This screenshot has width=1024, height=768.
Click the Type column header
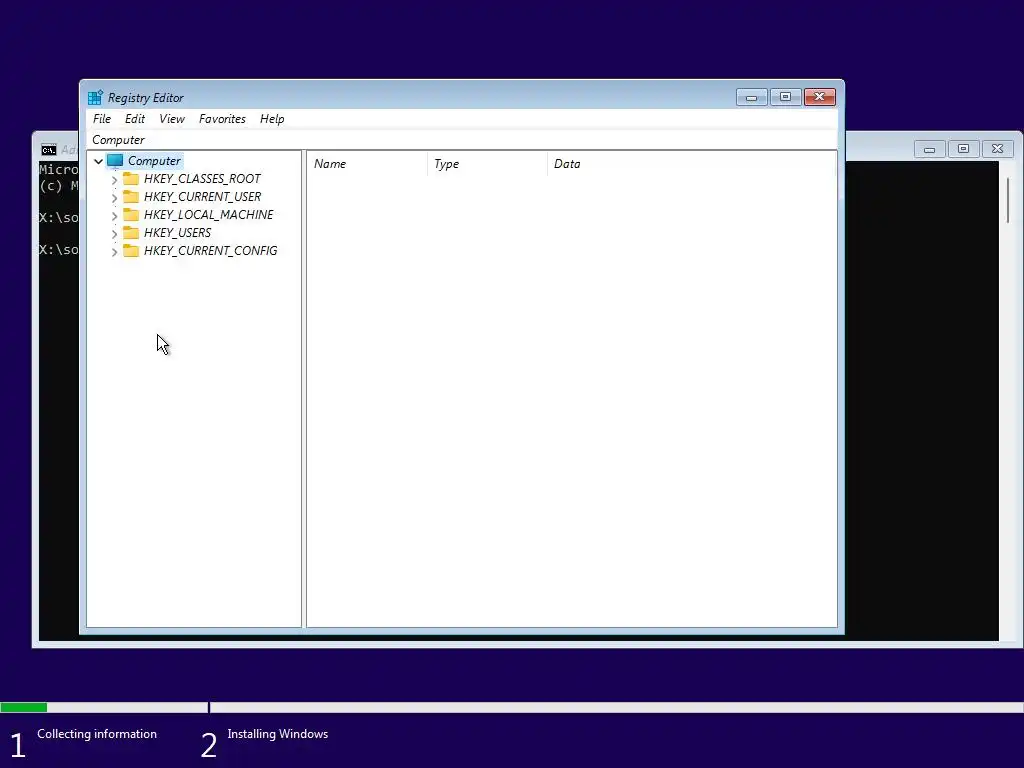[x=487, y=164]
